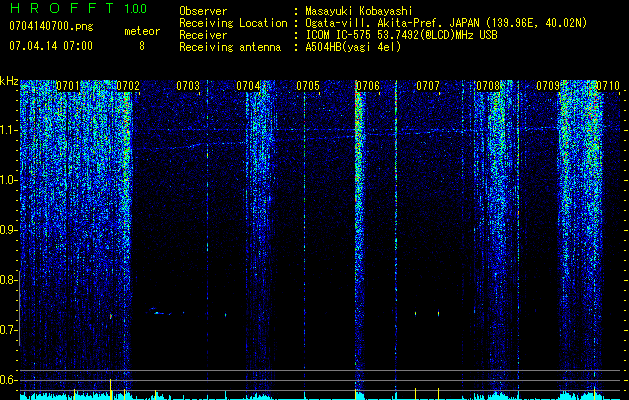
Task: Click the Receiving antenna label
Action: coord(230,47)
